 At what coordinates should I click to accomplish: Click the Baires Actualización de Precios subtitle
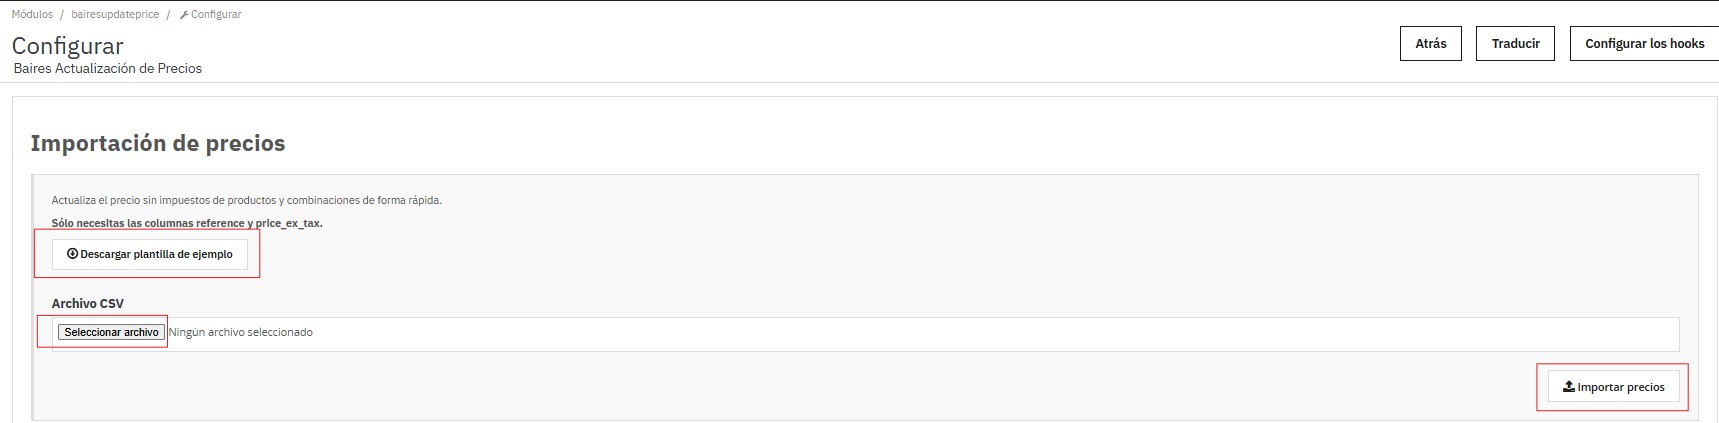tap(108, 69)
